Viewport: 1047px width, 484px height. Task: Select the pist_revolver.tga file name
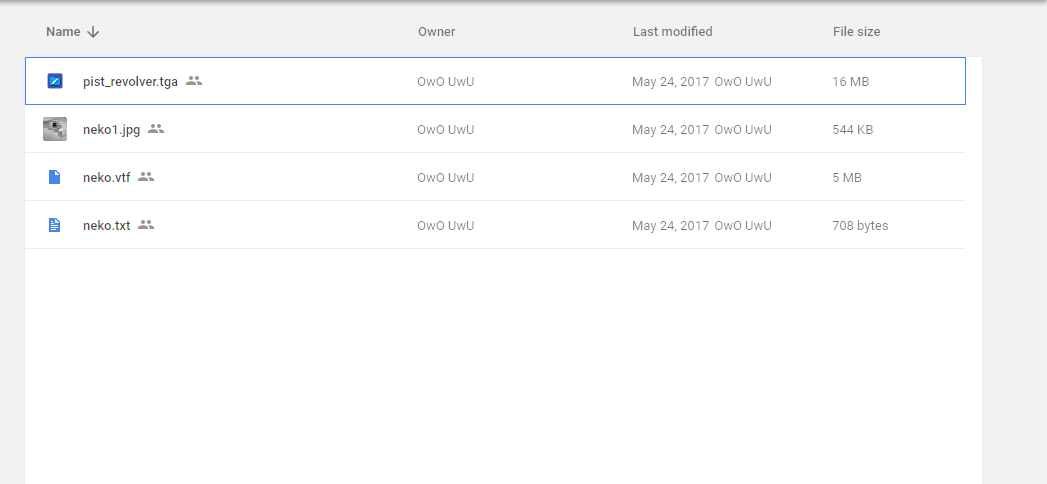[130, 82]
